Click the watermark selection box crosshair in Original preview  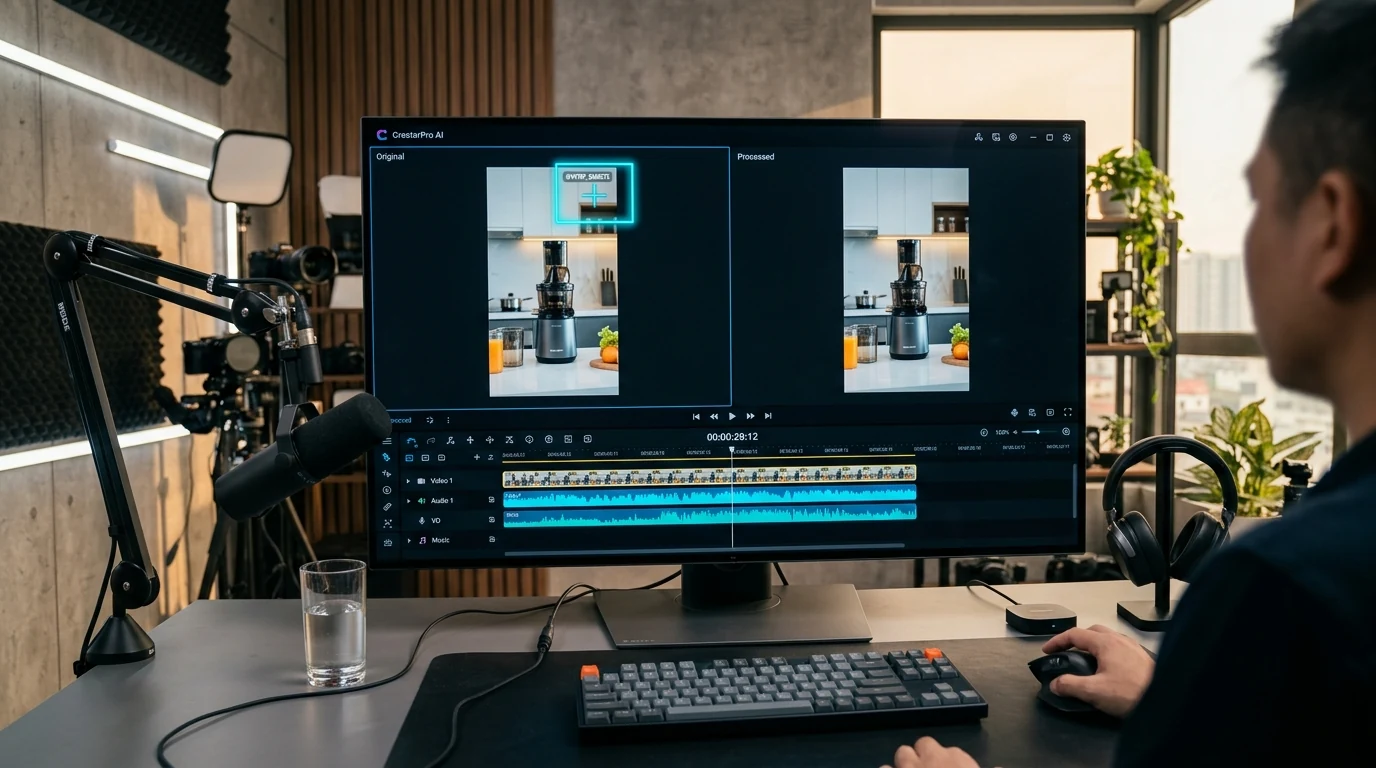(594, 196)
